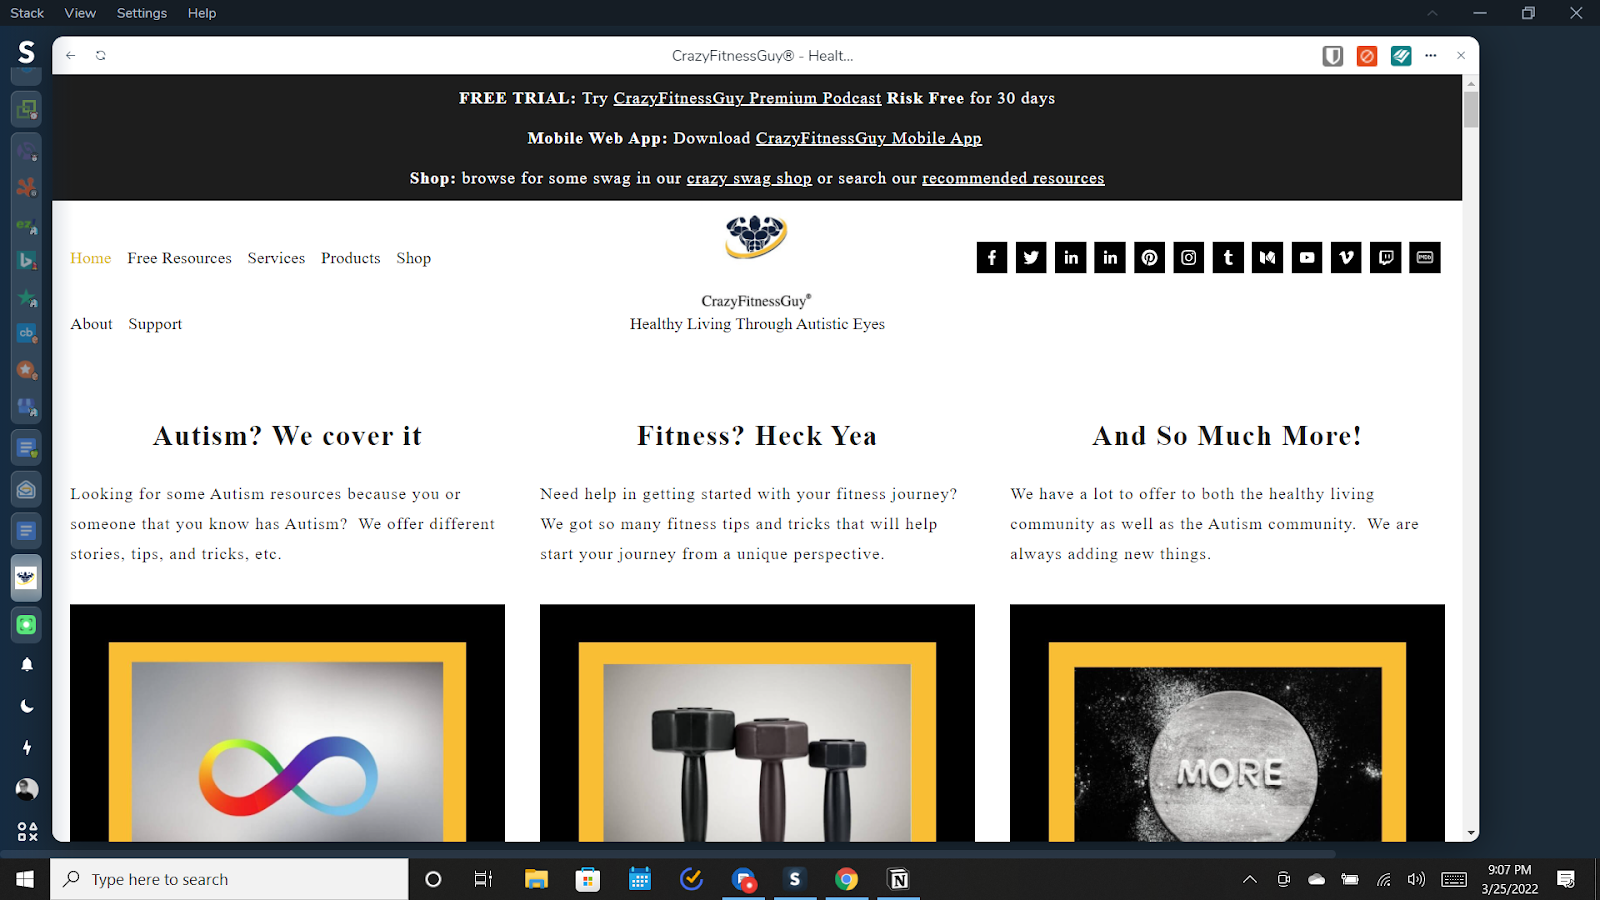Open Notion from the taskbar
The width and height of the screenshot is (1600, 900).
[x=898, y=879]
